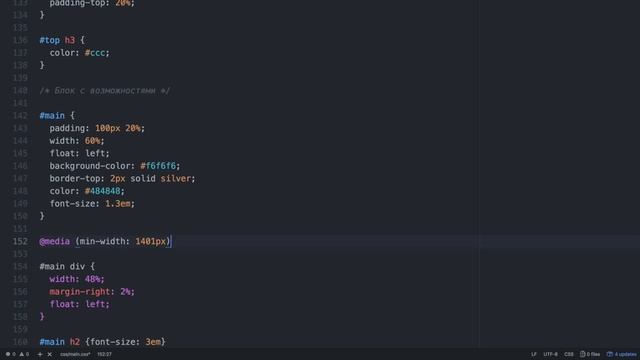
Task: Click the background-color #f6f6f6 value
Action: [158, 166]
